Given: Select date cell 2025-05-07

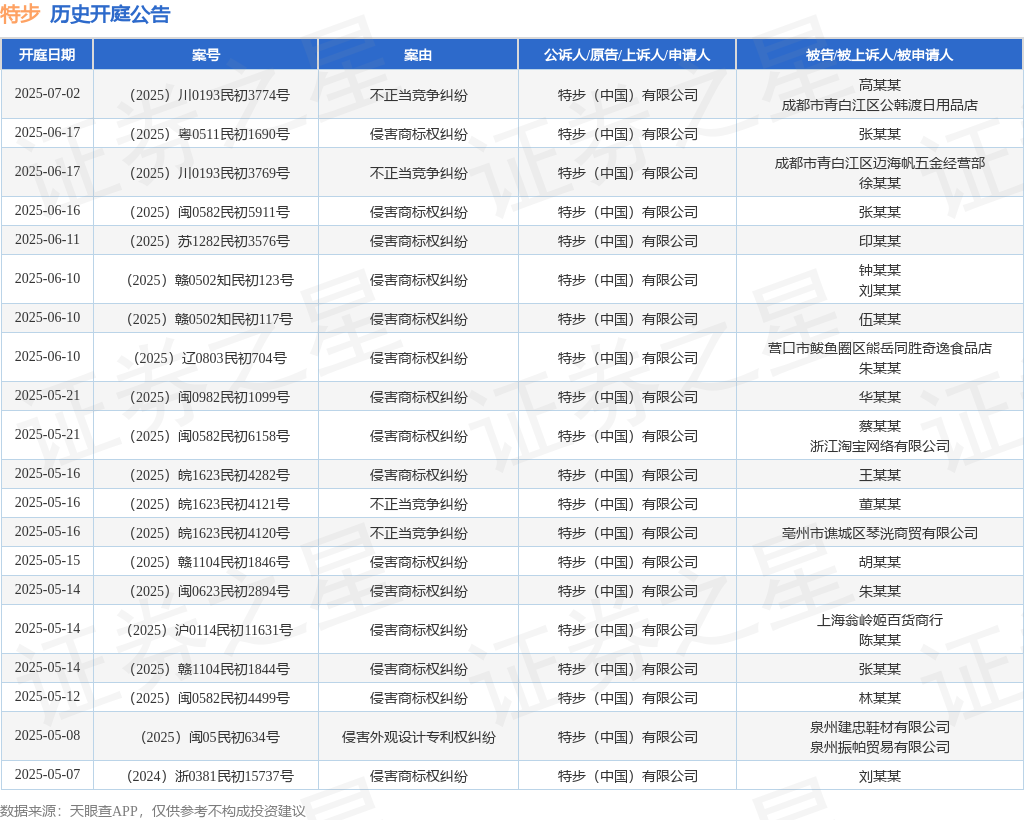Looking at the screenshot, I should point(47,774).
